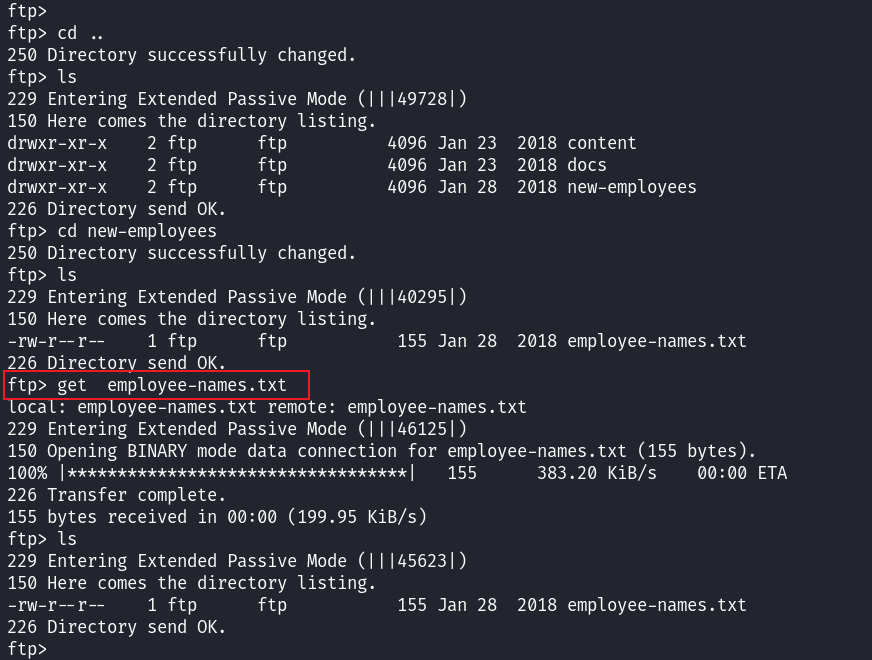The image size is (872, 660).
Task: Click the "250 Directory successfully changed." line under cd ..
Action: (181, 55)
